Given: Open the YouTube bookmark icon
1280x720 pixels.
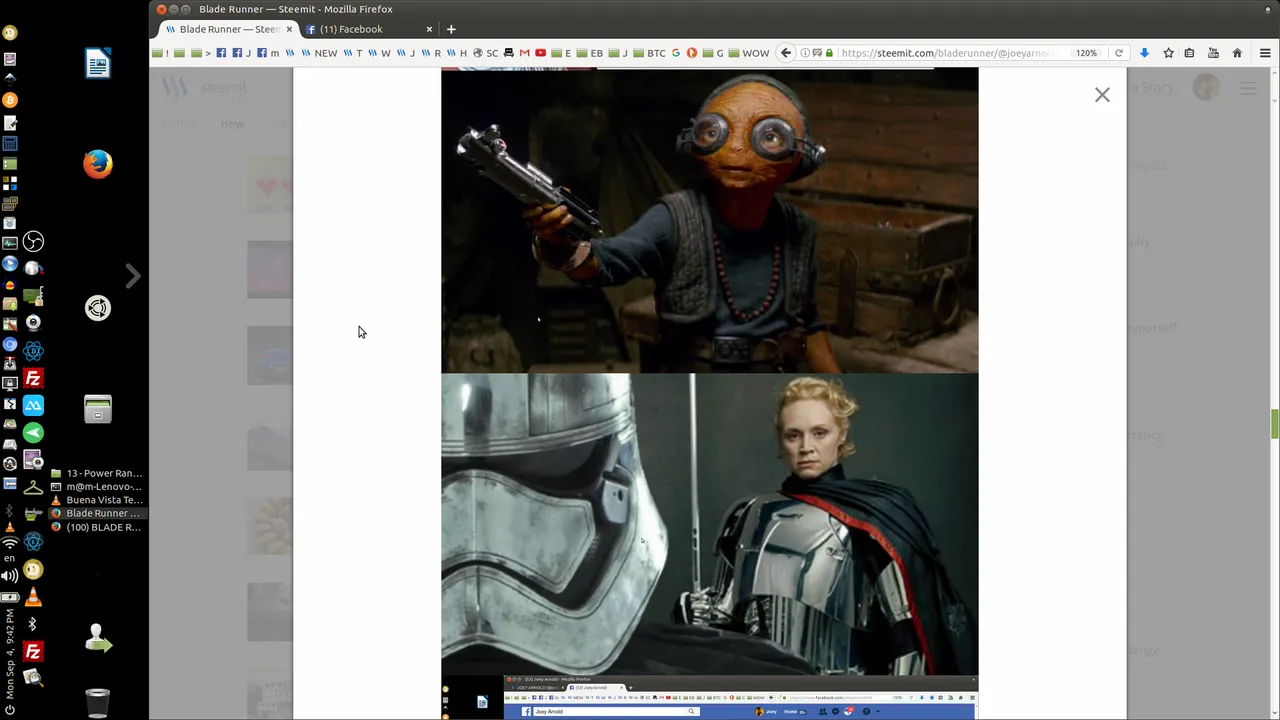Looking at the screenshot, I should click(541, 53).
